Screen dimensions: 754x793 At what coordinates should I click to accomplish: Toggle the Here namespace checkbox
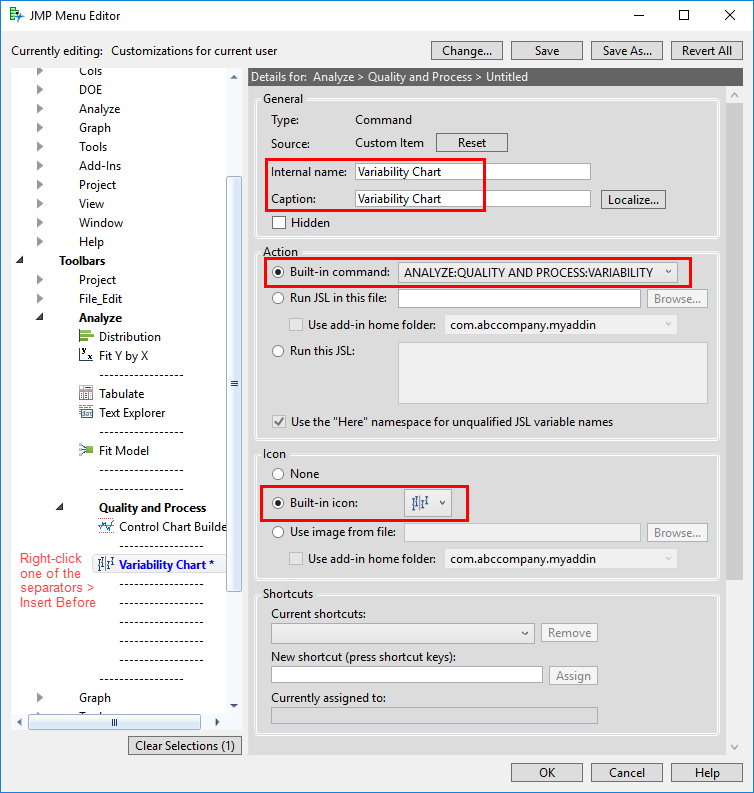pyautogui.click(x=279, y=422)
